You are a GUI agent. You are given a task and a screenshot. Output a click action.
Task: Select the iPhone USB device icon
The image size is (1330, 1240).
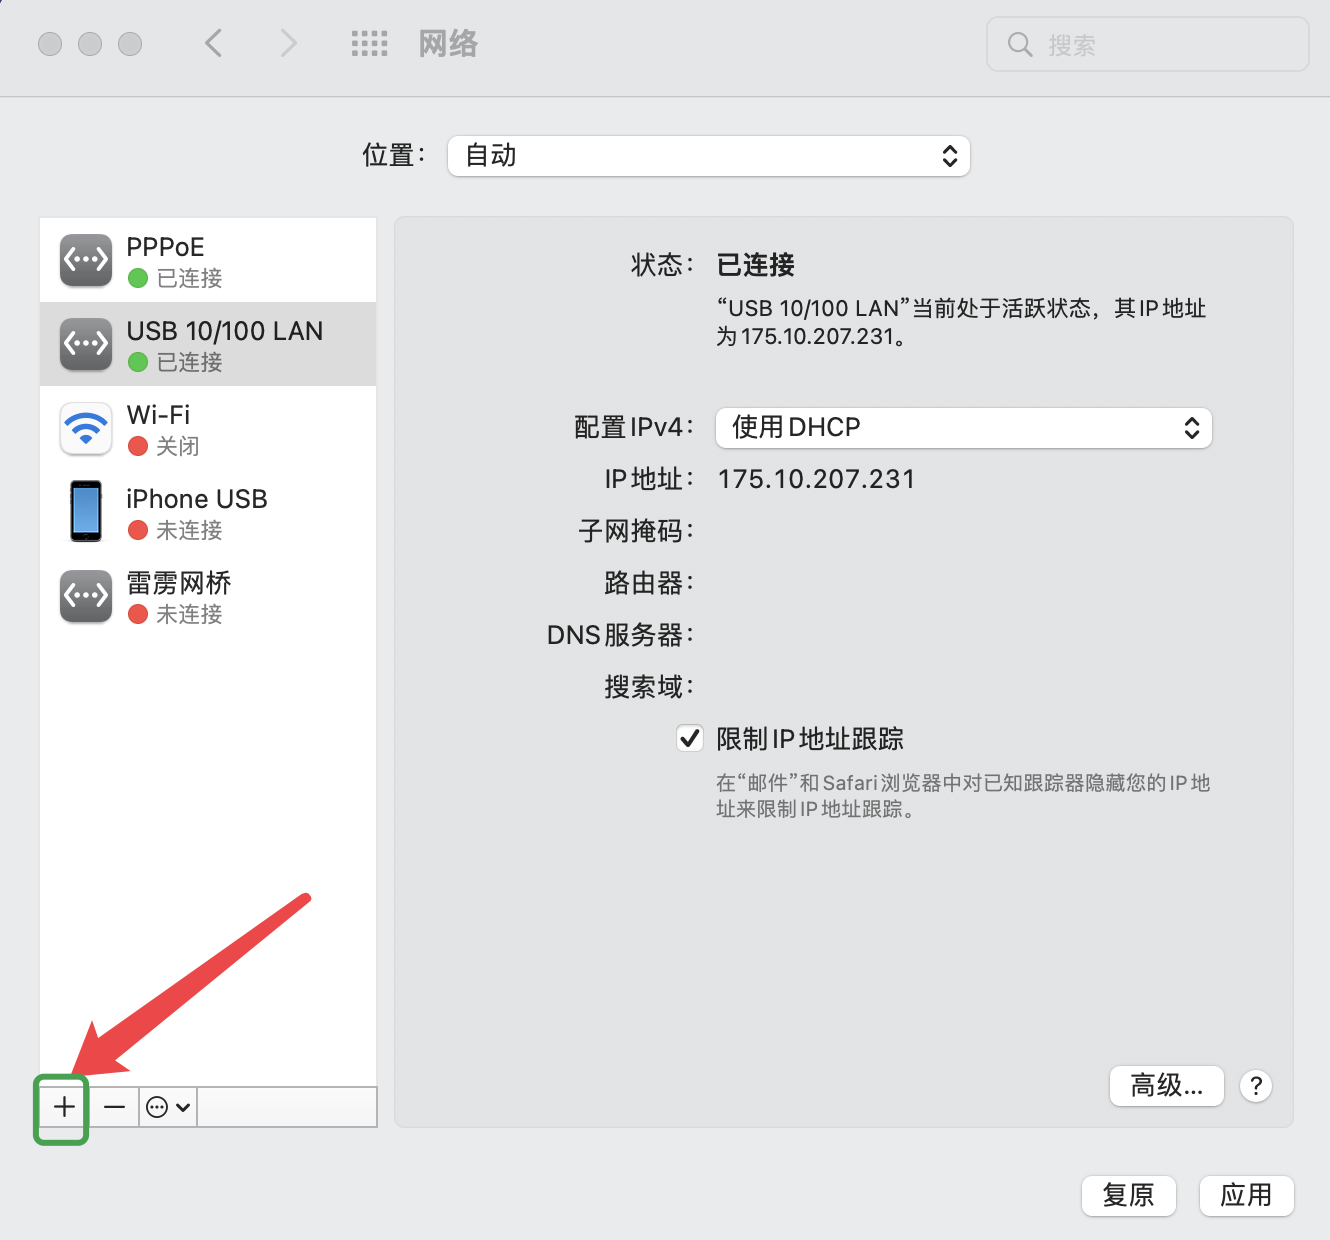click(86, 511)
